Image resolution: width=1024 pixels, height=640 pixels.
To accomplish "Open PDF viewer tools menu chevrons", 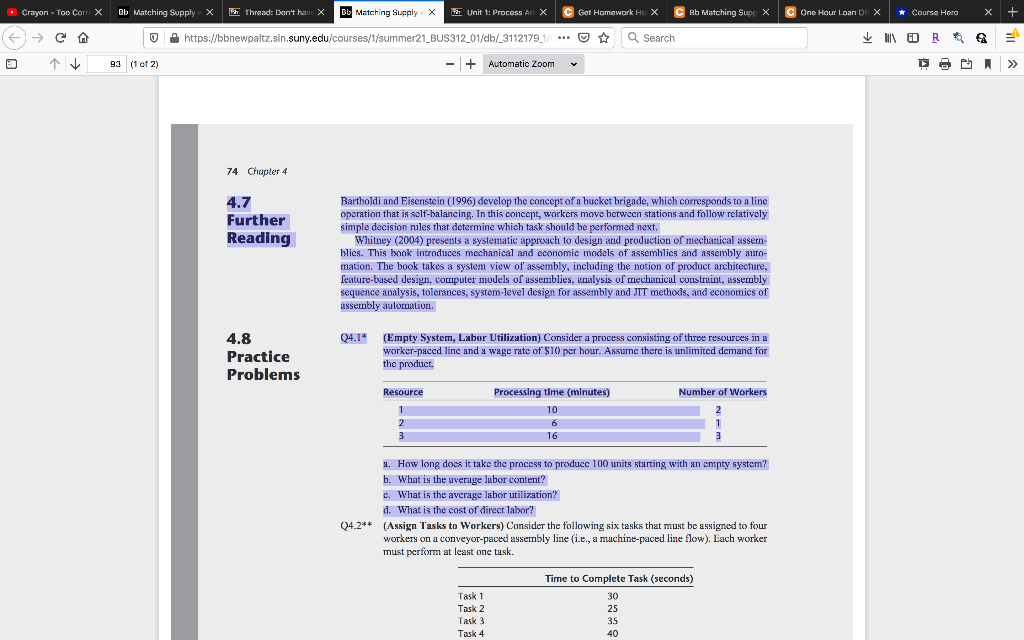I will [1012, 64].
